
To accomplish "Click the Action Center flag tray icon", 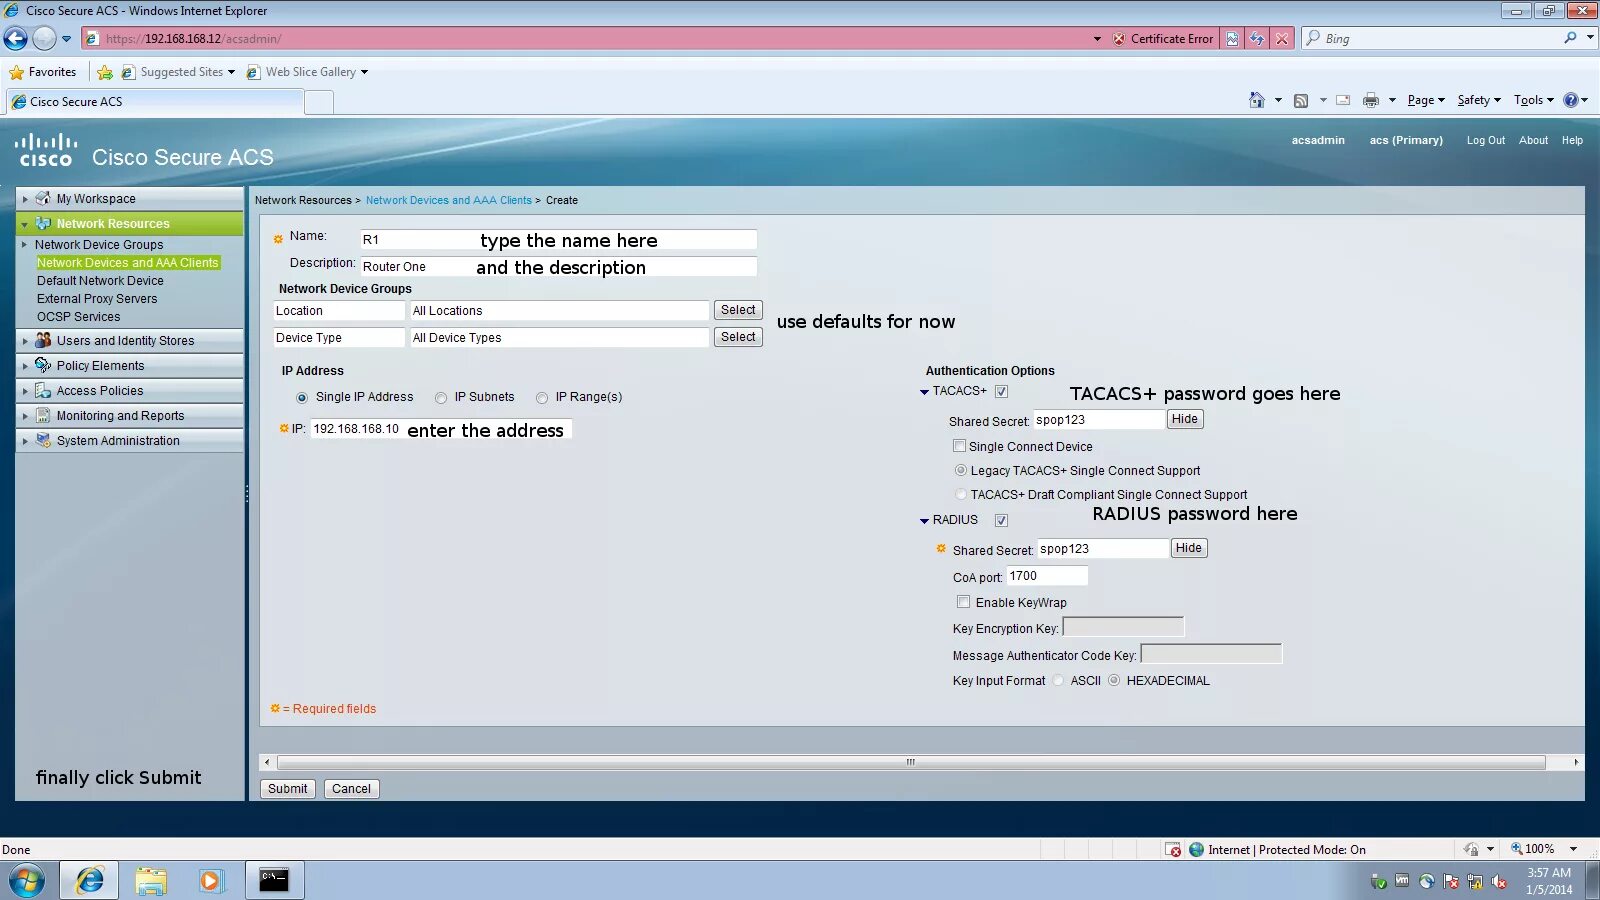I will [x=1450, y=881].
